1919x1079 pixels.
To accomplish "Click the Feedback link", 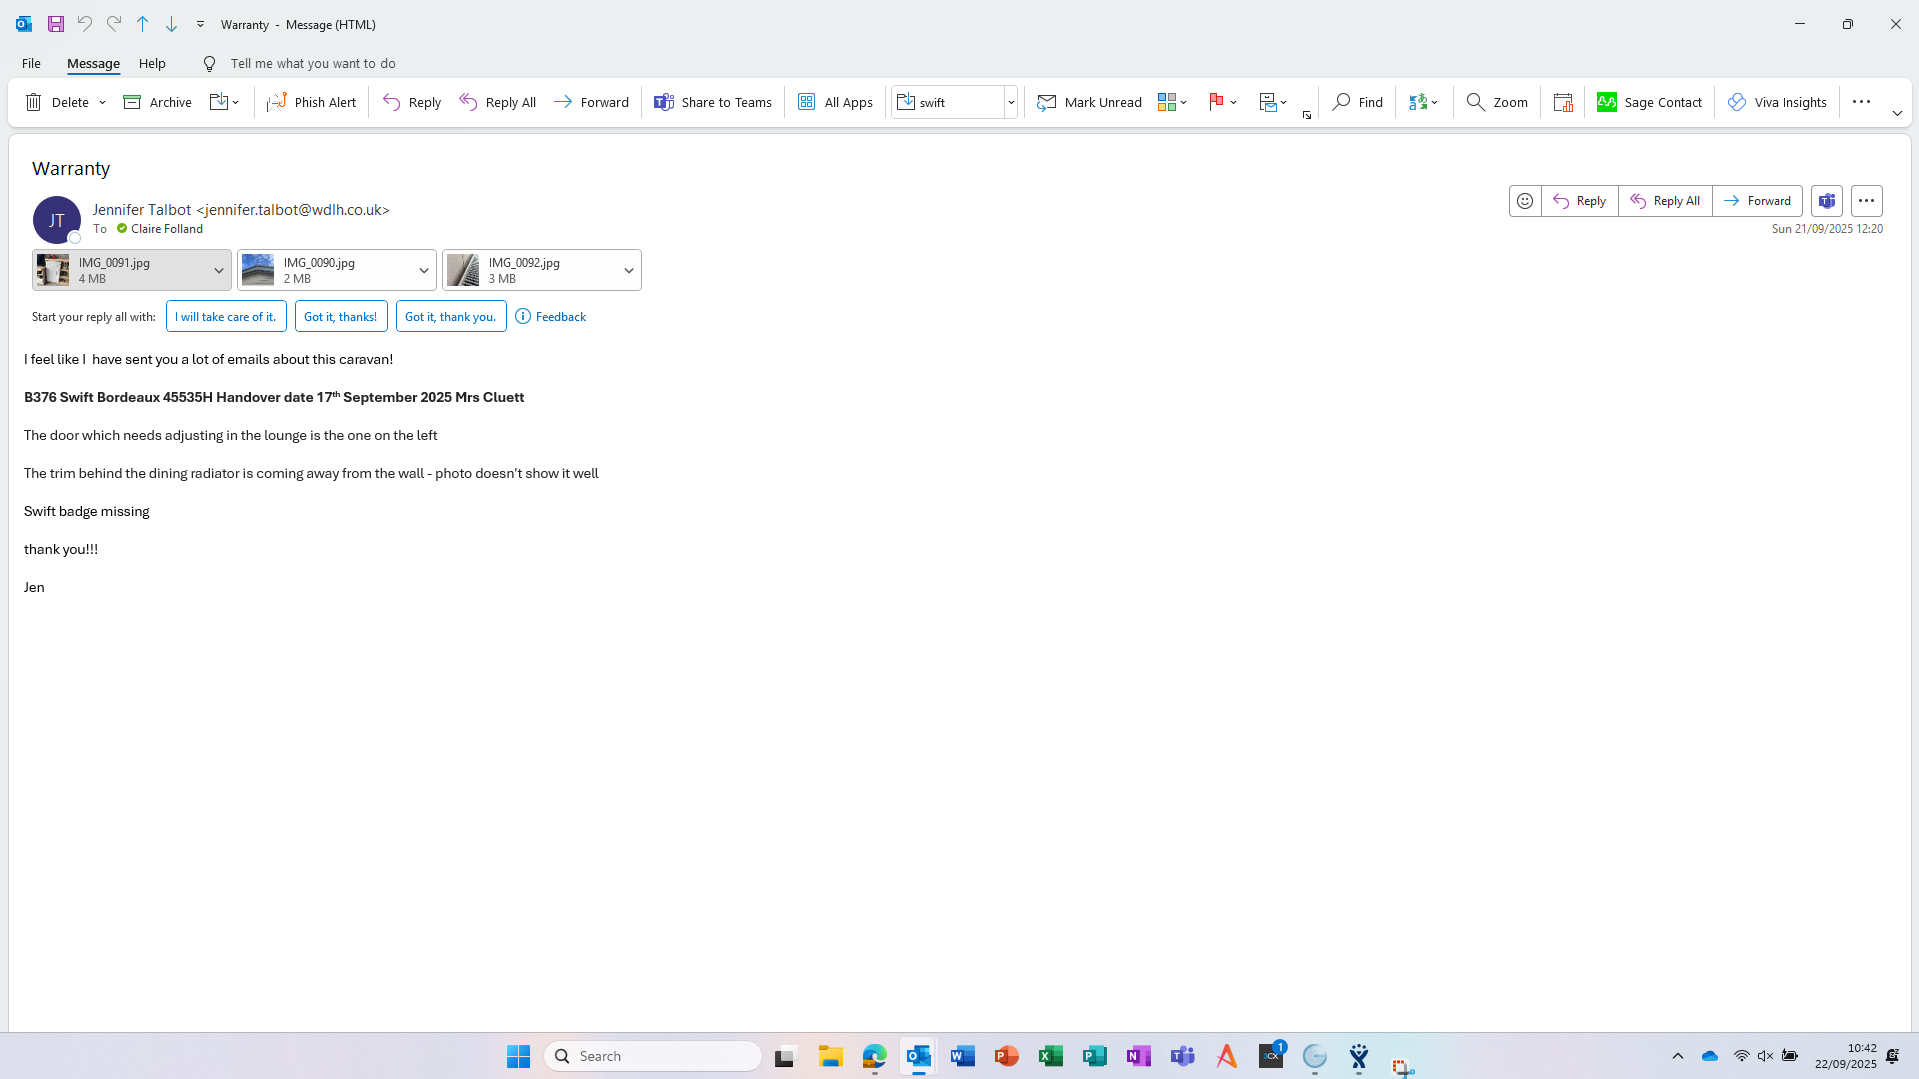I will click(x=560, y=317).
